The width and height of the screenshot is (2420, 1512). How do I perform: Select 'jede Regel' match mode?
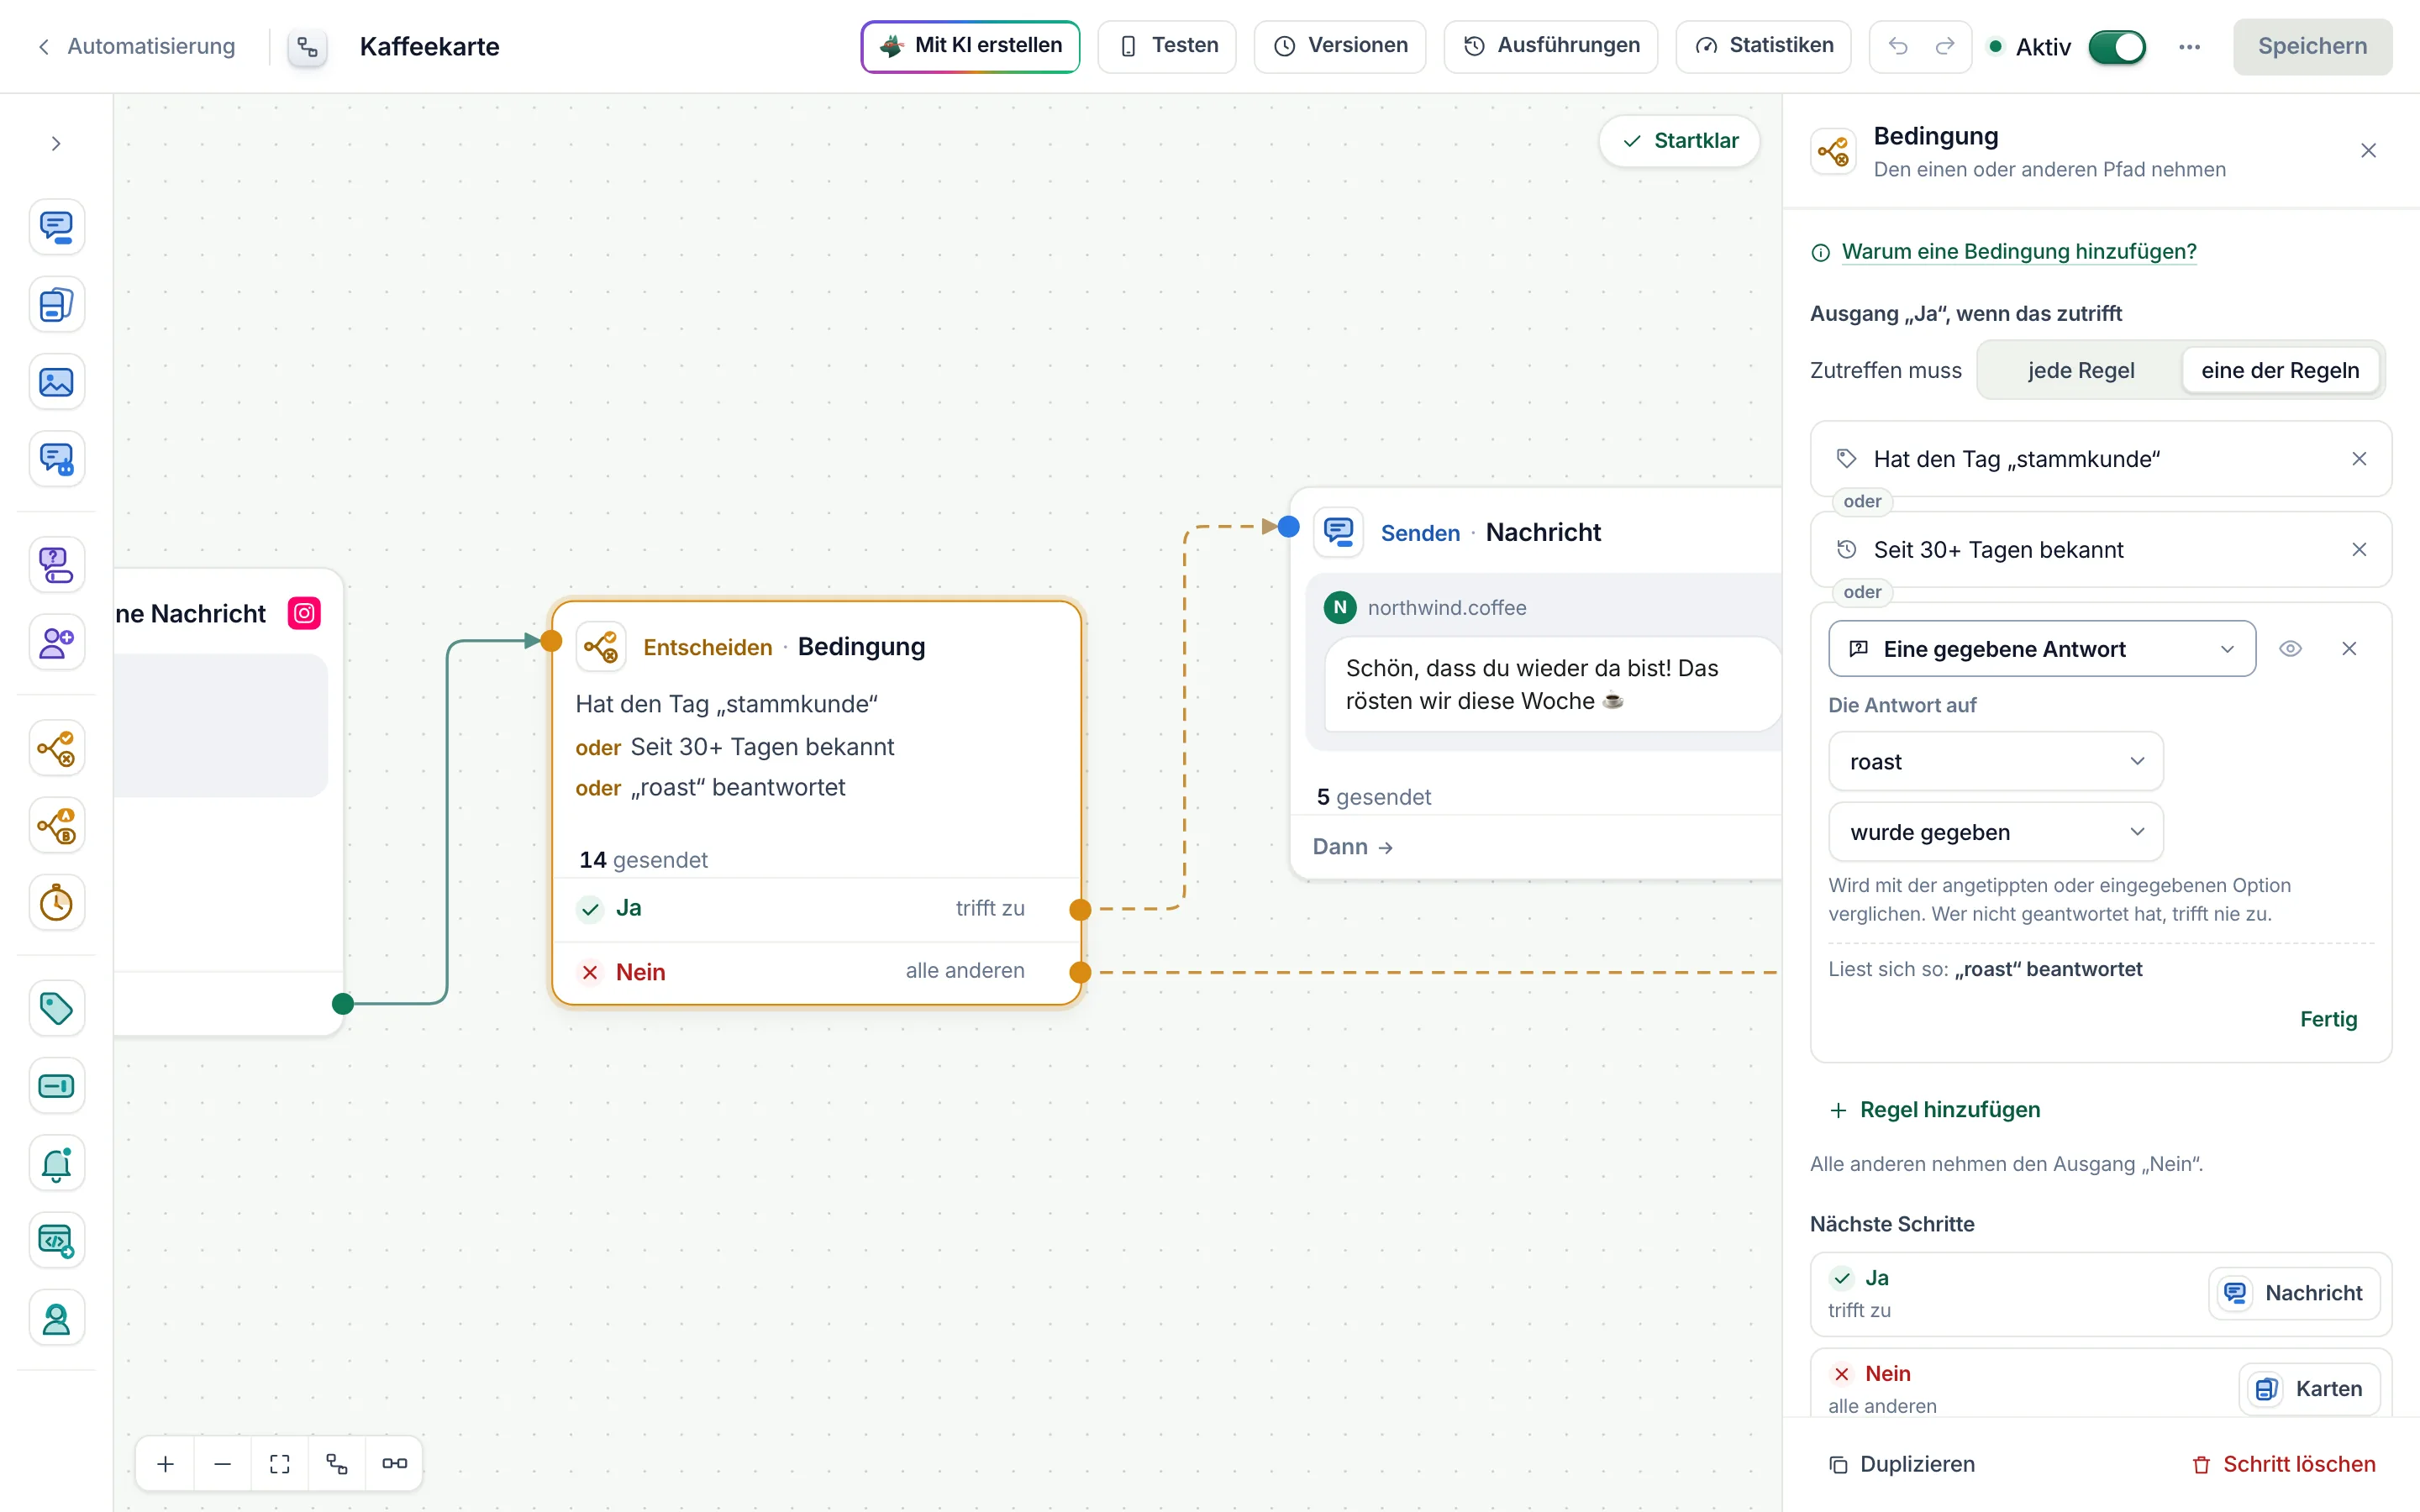pyautogui.click(x=2080, y=370)
